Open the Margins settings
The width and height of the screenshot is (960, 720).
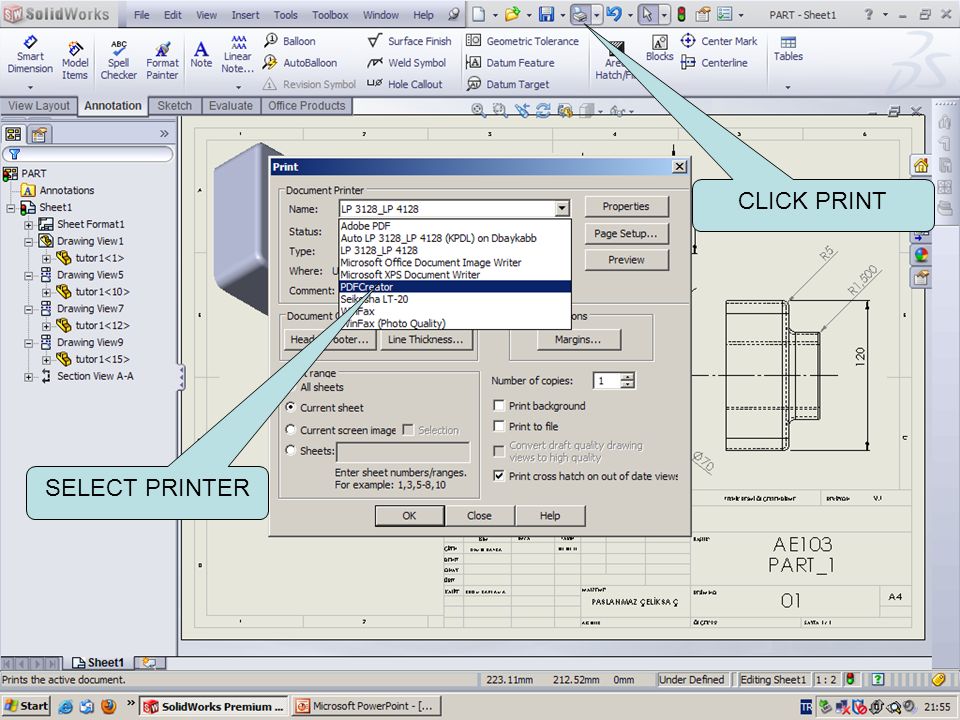(579, 339)
